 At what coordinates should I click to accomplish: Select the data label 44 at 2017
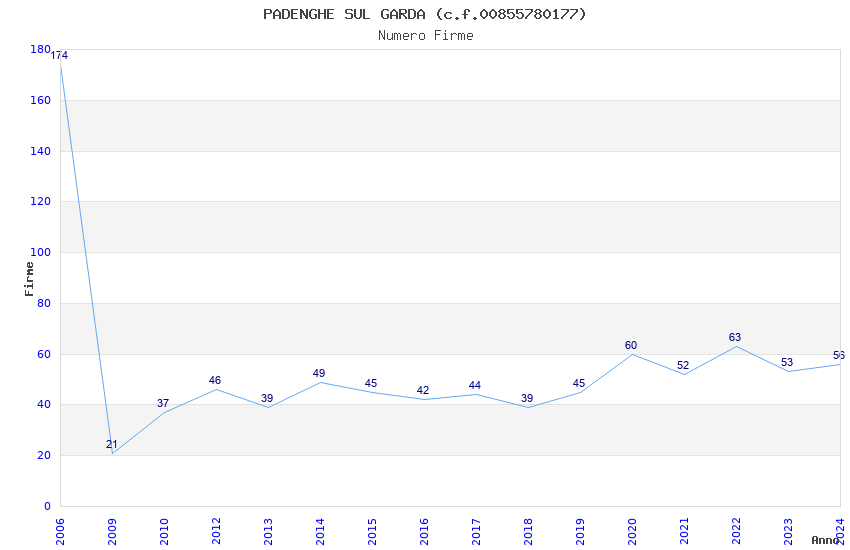[475, 385]
